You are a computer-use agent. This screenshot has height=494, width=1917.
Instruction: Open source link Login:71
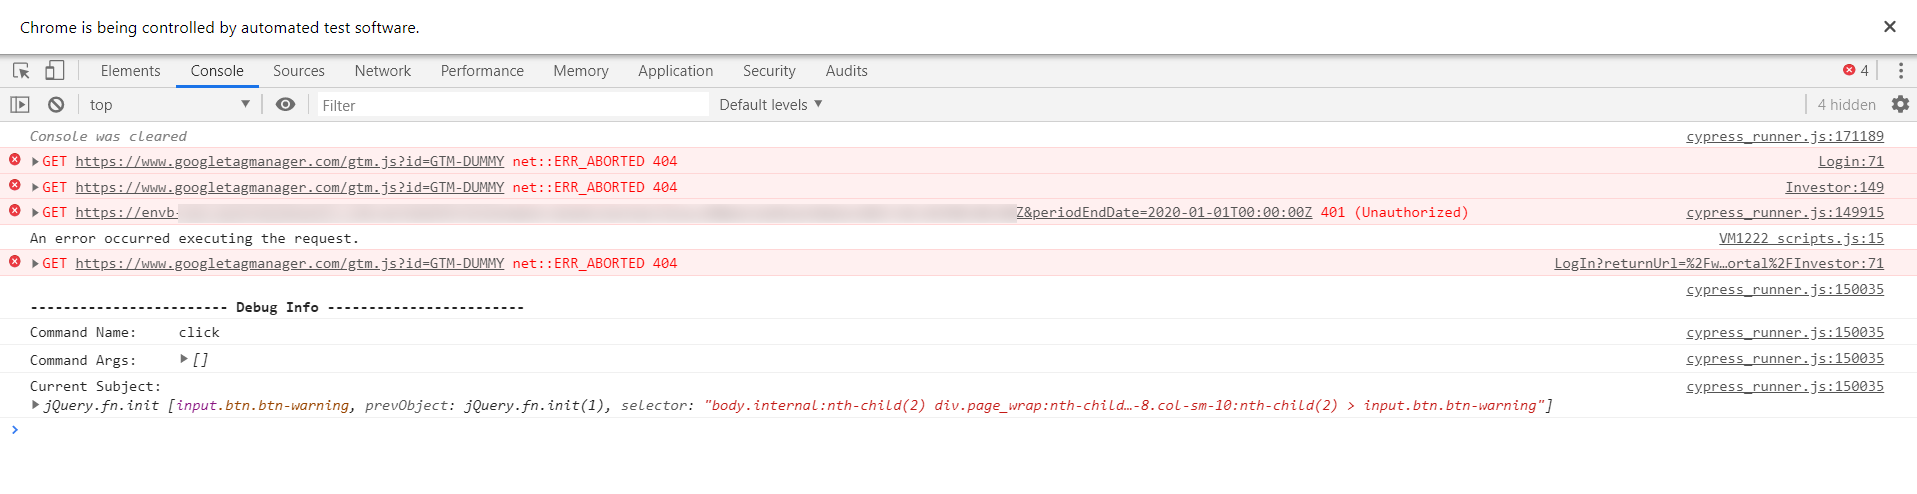pyautogui.click(x=1851, y=162)
